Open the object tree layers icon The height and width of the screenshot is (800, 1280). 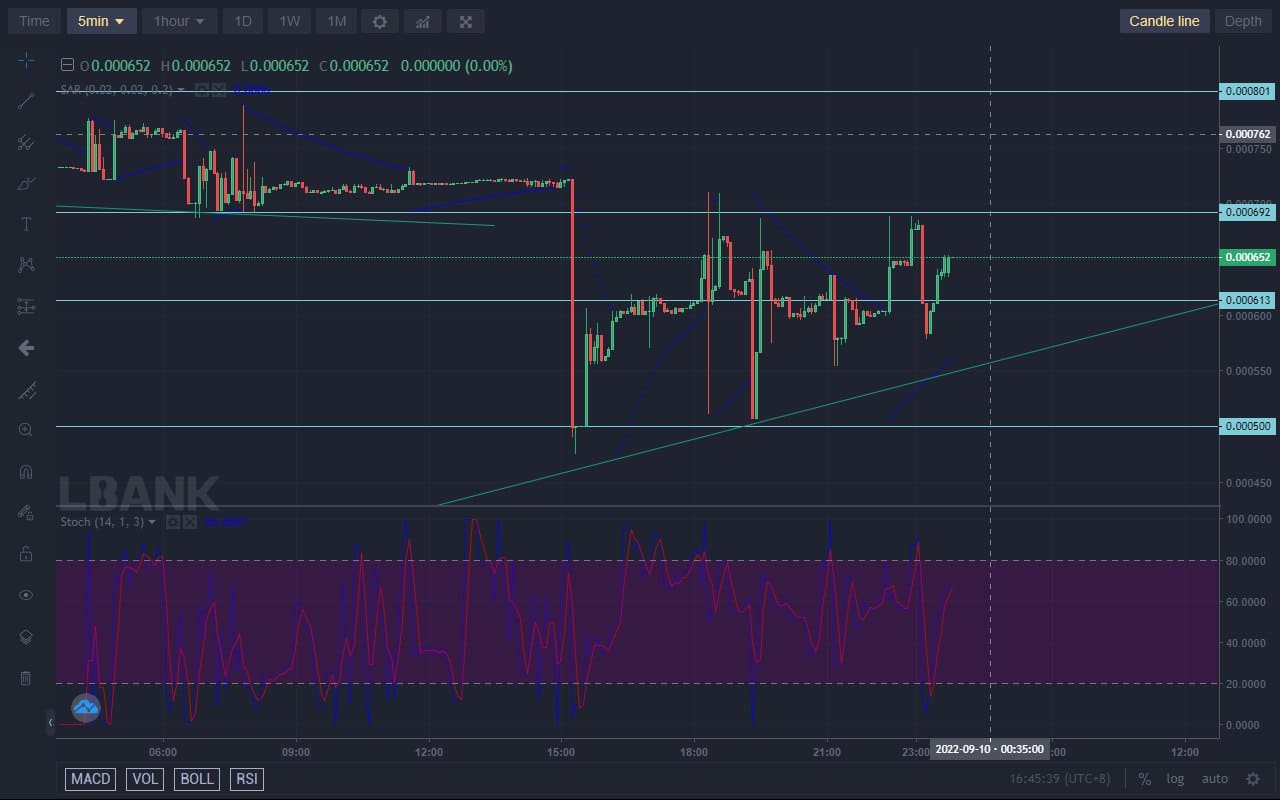26,637
